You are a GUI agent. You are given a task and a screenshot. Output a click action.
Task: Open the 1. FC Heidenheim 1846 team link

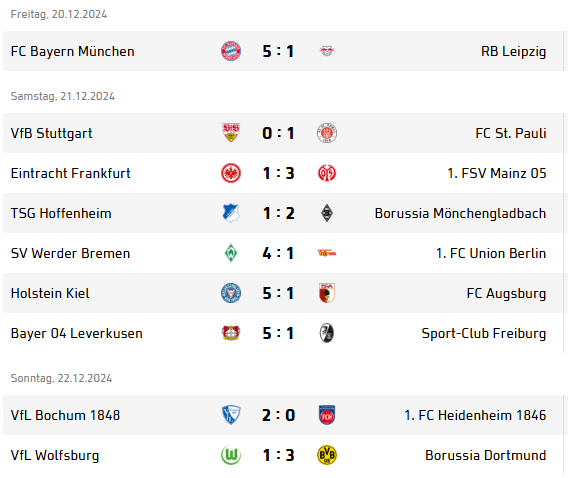coord(475,415)
